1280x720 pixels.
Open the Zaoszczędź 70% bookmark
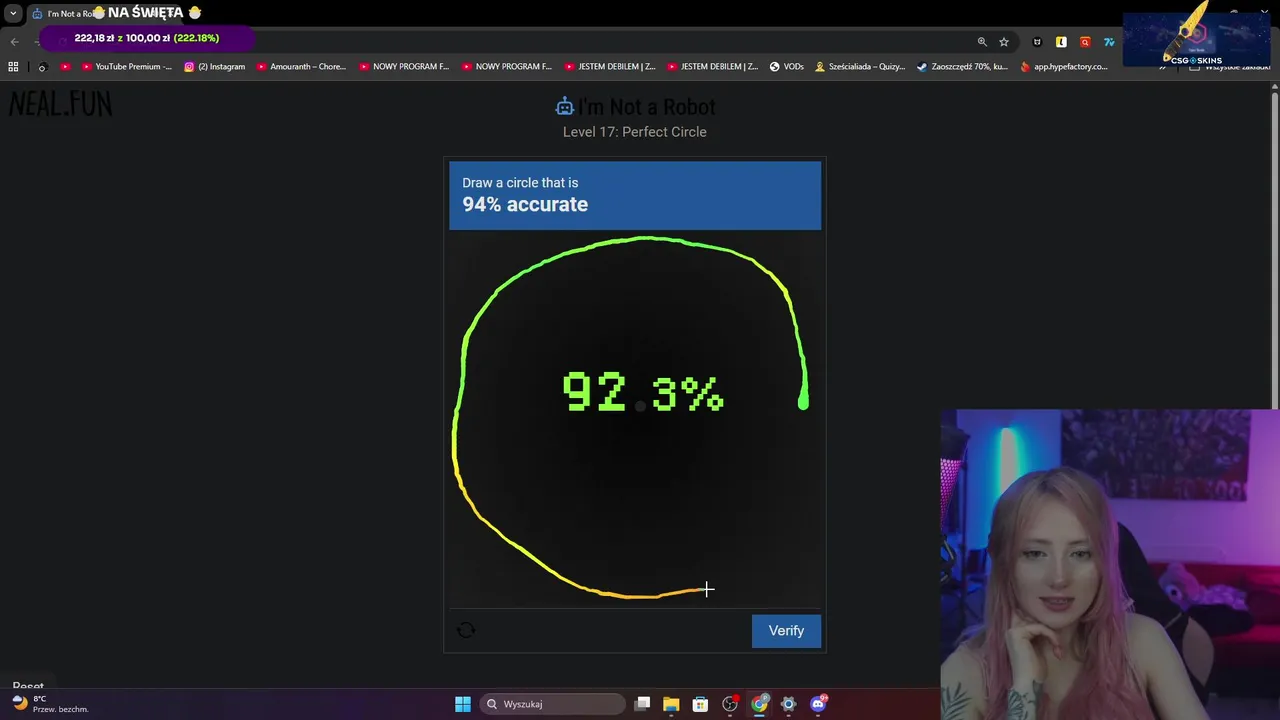[x=962, y=67]
